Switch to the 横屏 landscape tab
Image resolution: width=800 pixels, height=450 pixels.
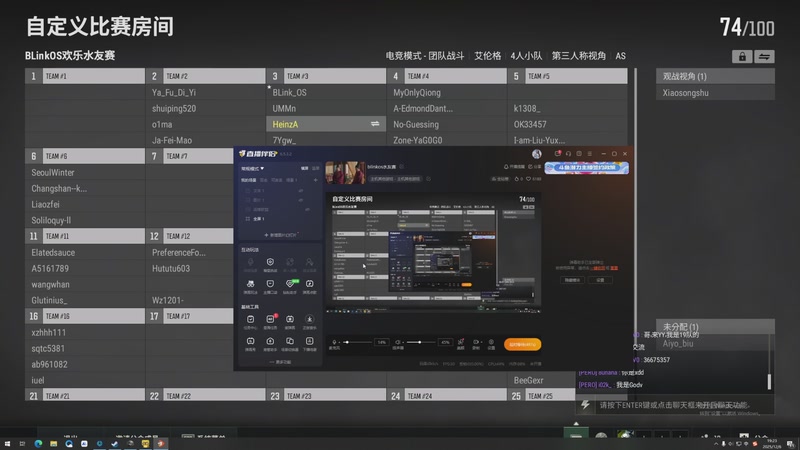click(305, 168)
